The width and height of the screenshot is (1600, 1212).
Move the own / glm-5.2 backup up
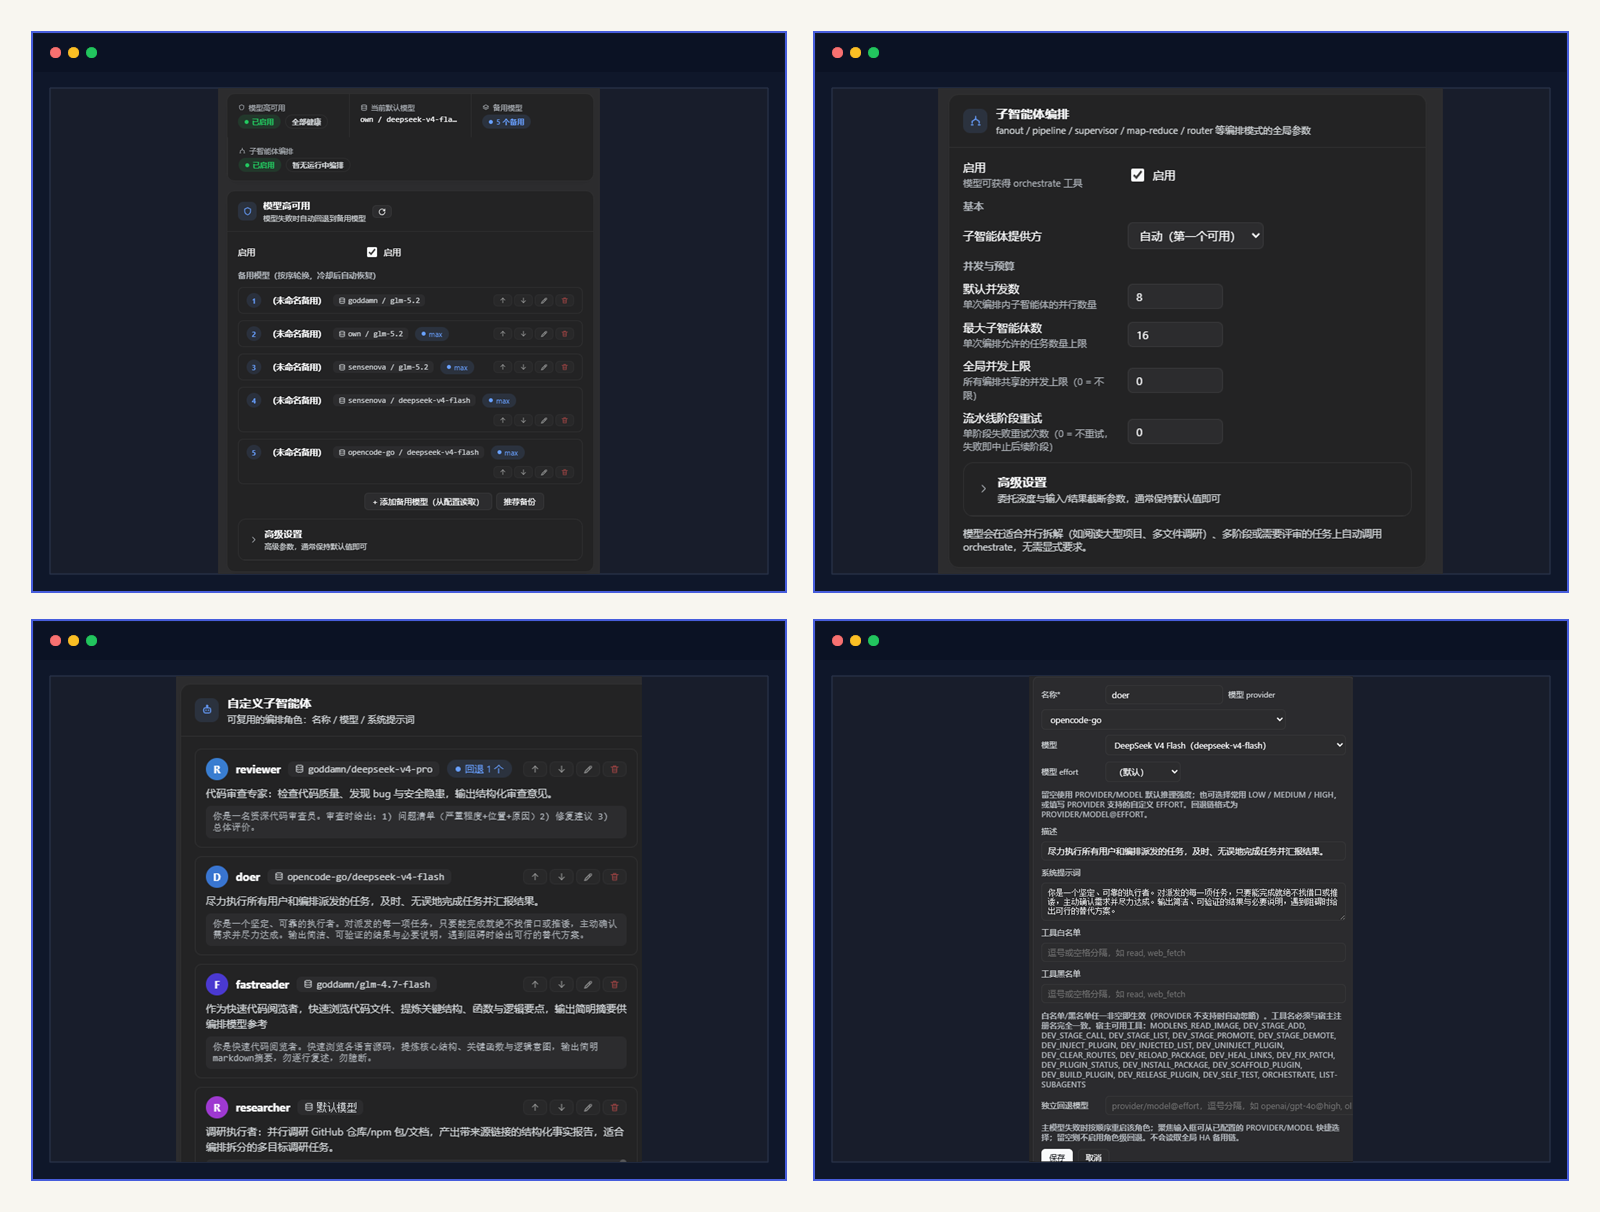(503, 334)
